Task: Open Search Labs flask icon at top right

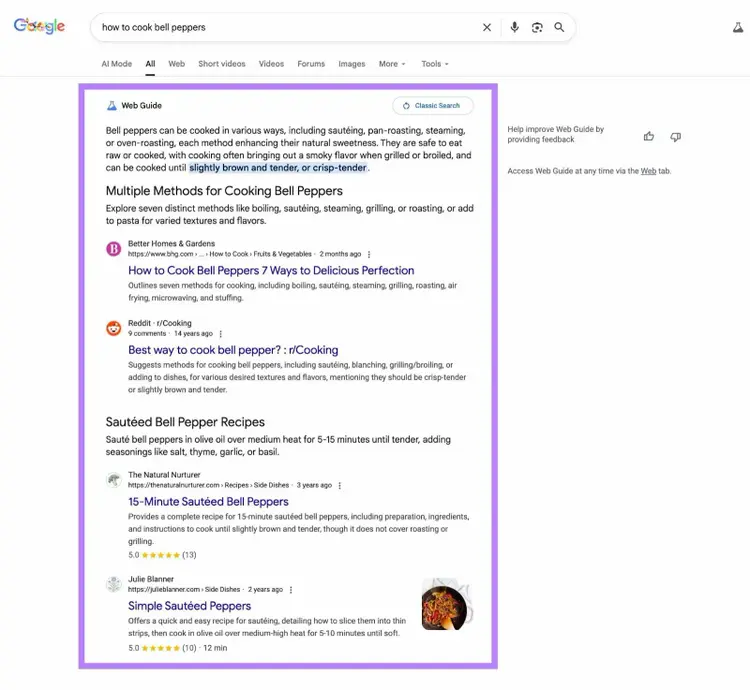Action: (739, 28)
